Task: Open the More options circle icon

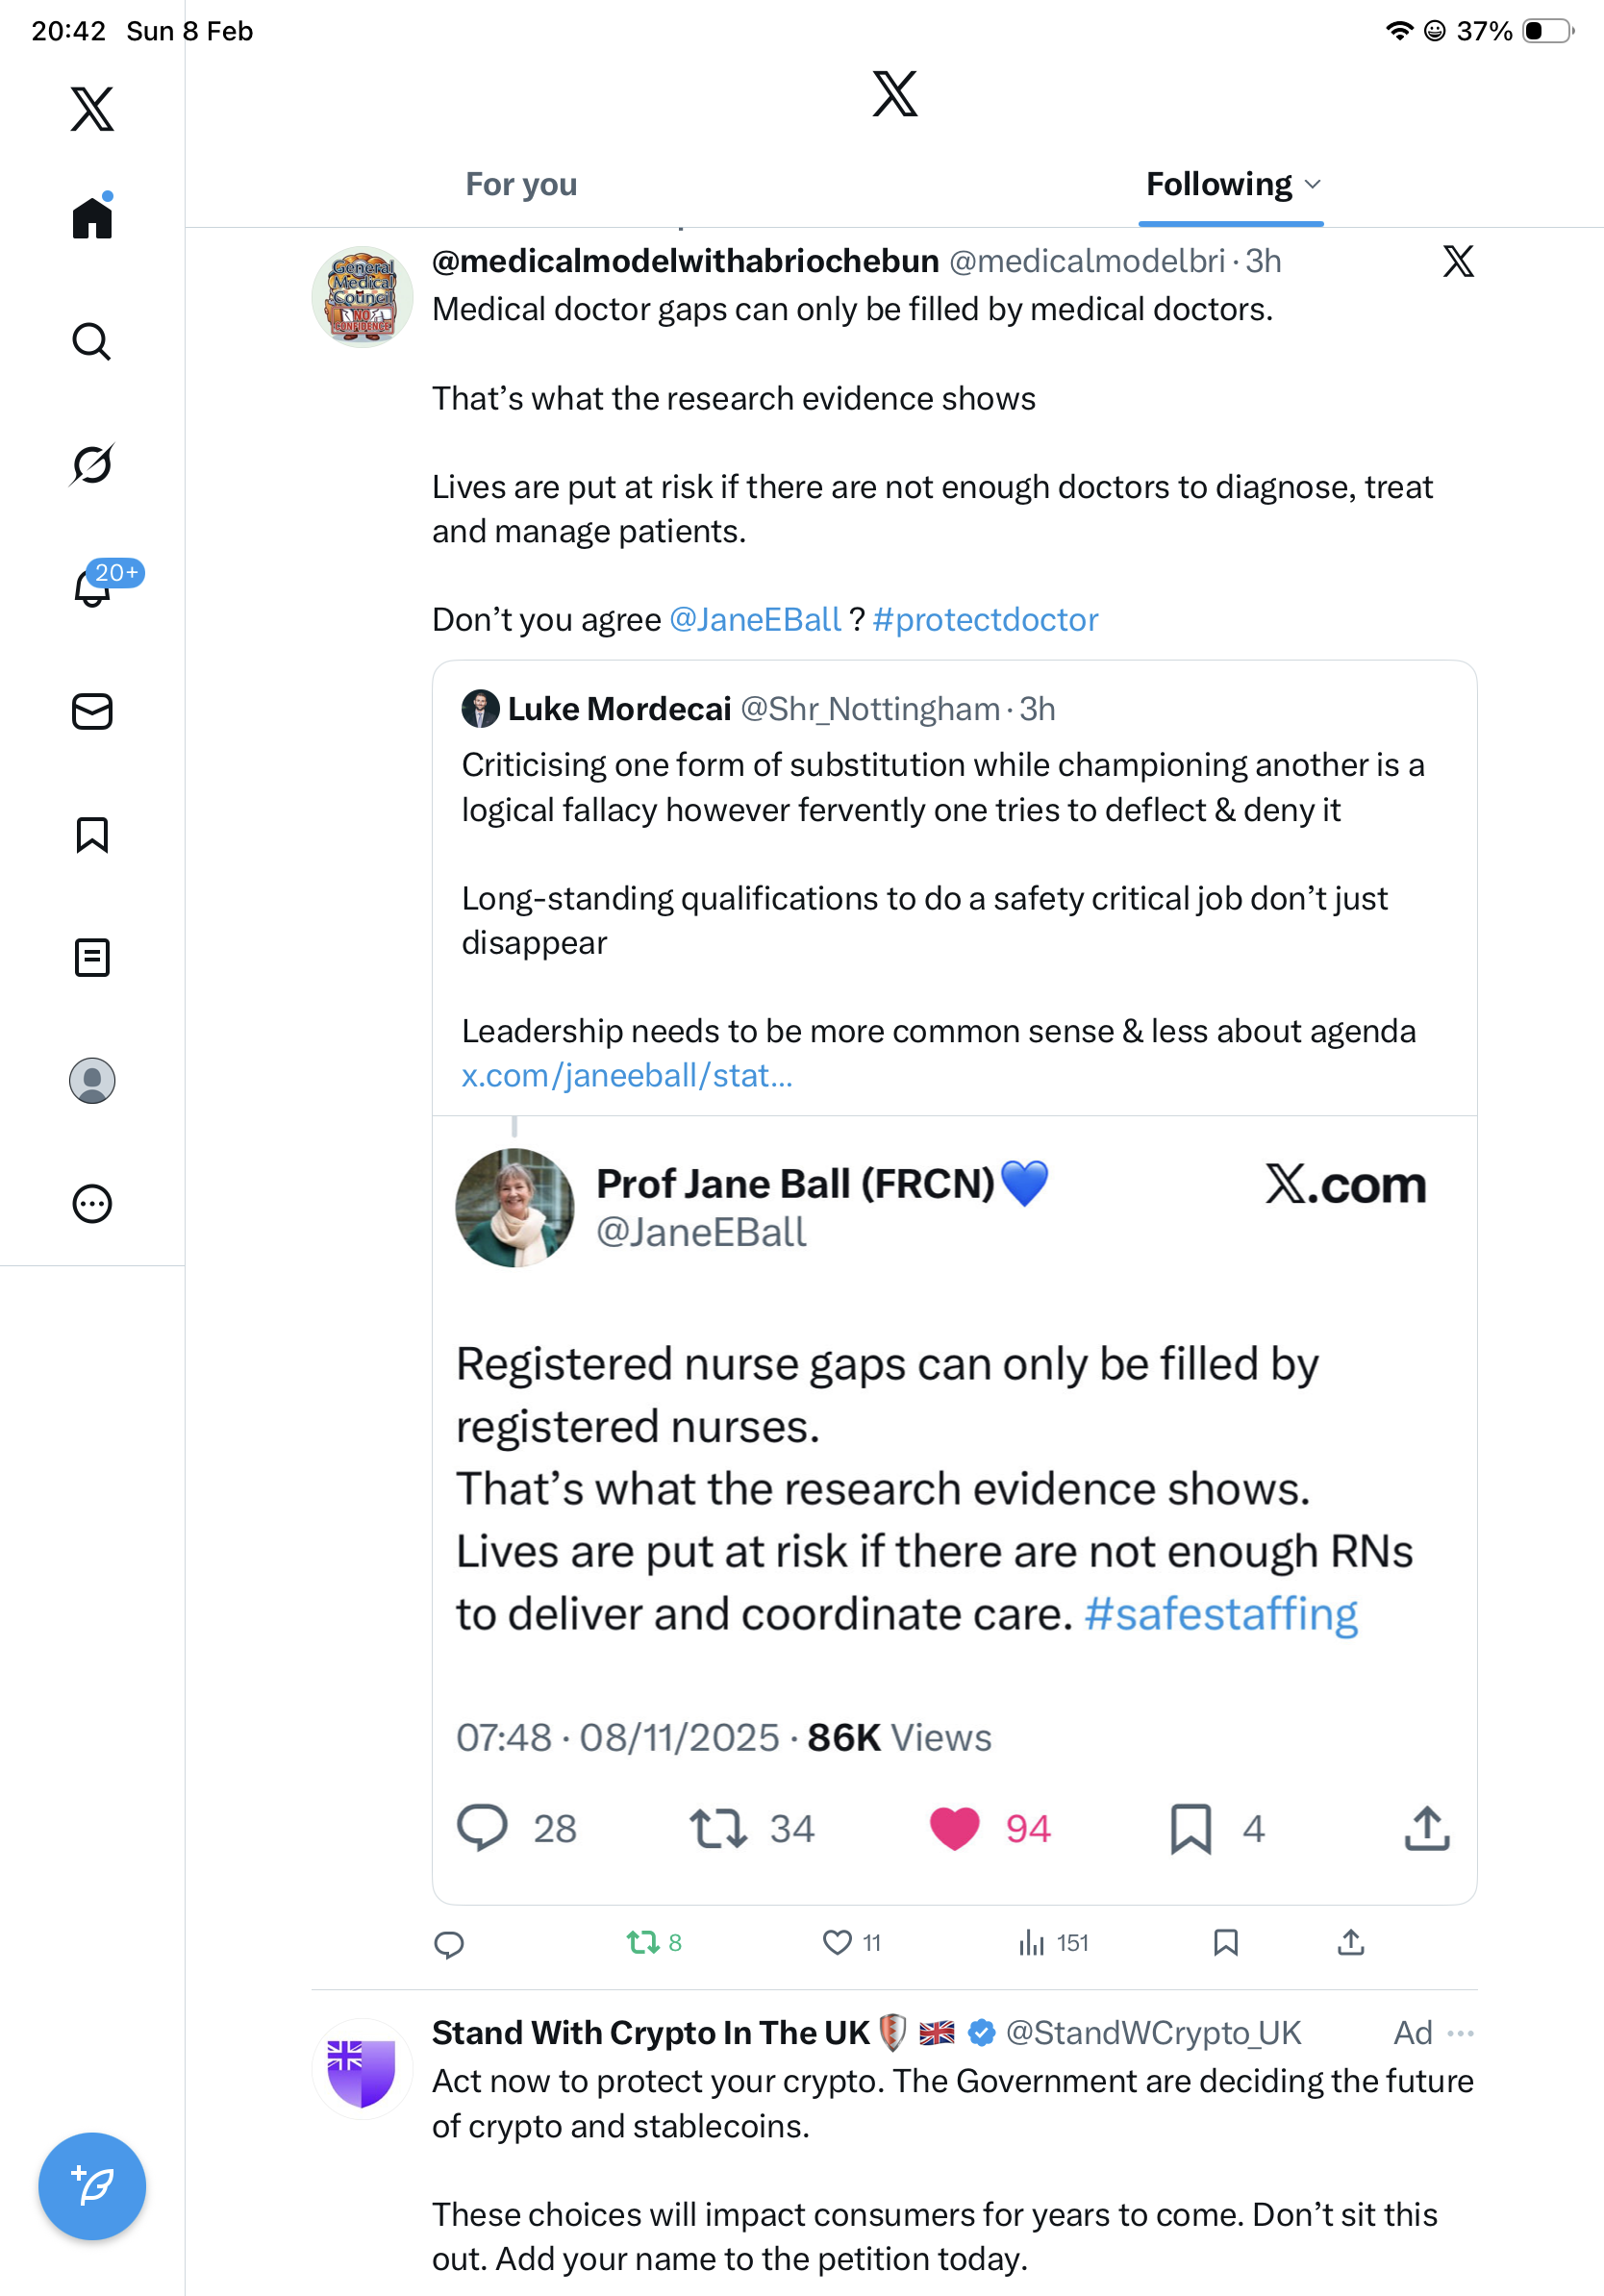Action: click(92, 1203)
